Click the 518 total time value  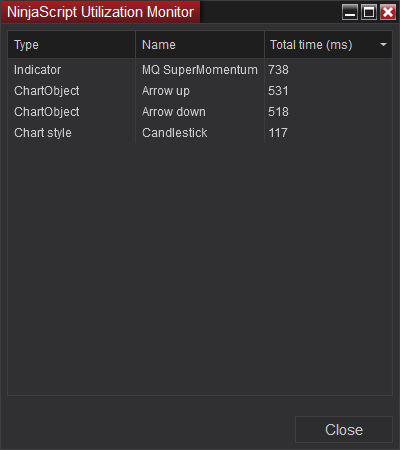coord(278,112)
